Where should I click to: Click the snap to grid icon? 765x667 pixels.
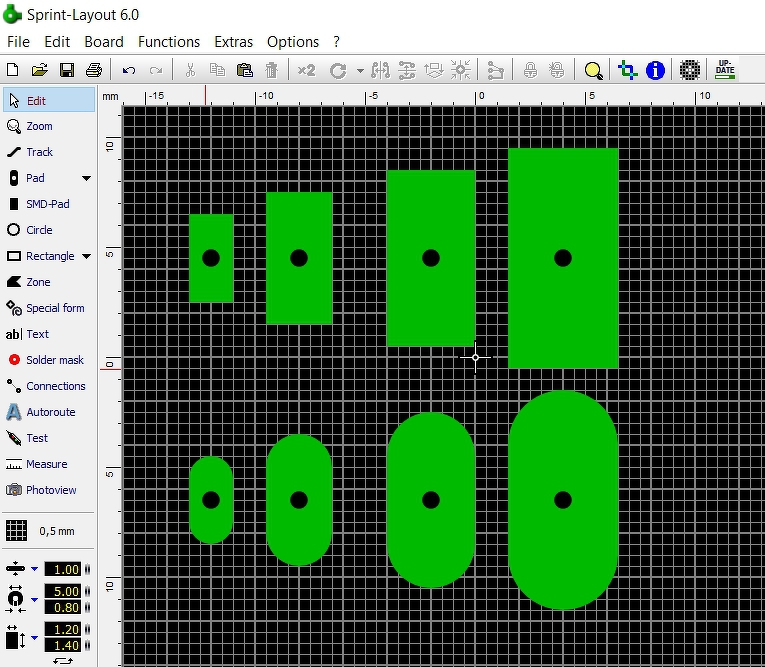point(461,70)
